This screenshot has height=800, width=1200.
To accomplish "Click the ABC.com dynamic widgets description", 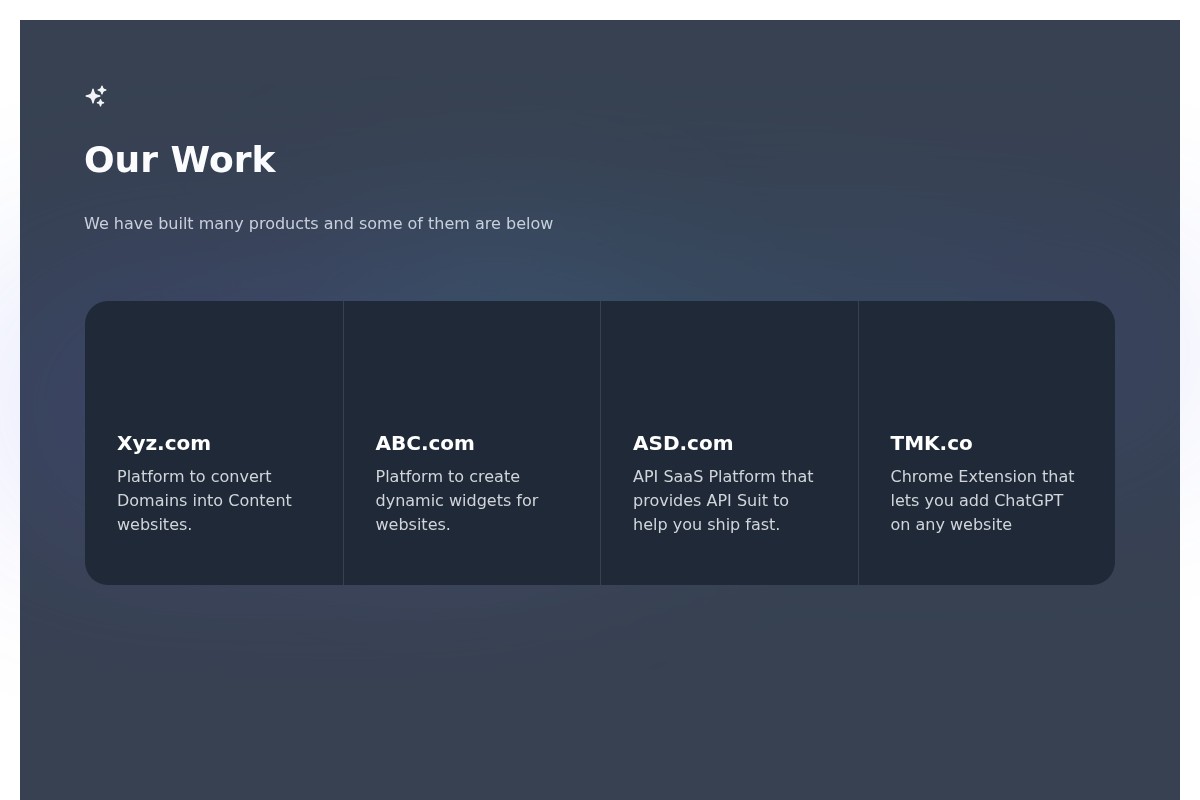I will (x=457, y=500).
